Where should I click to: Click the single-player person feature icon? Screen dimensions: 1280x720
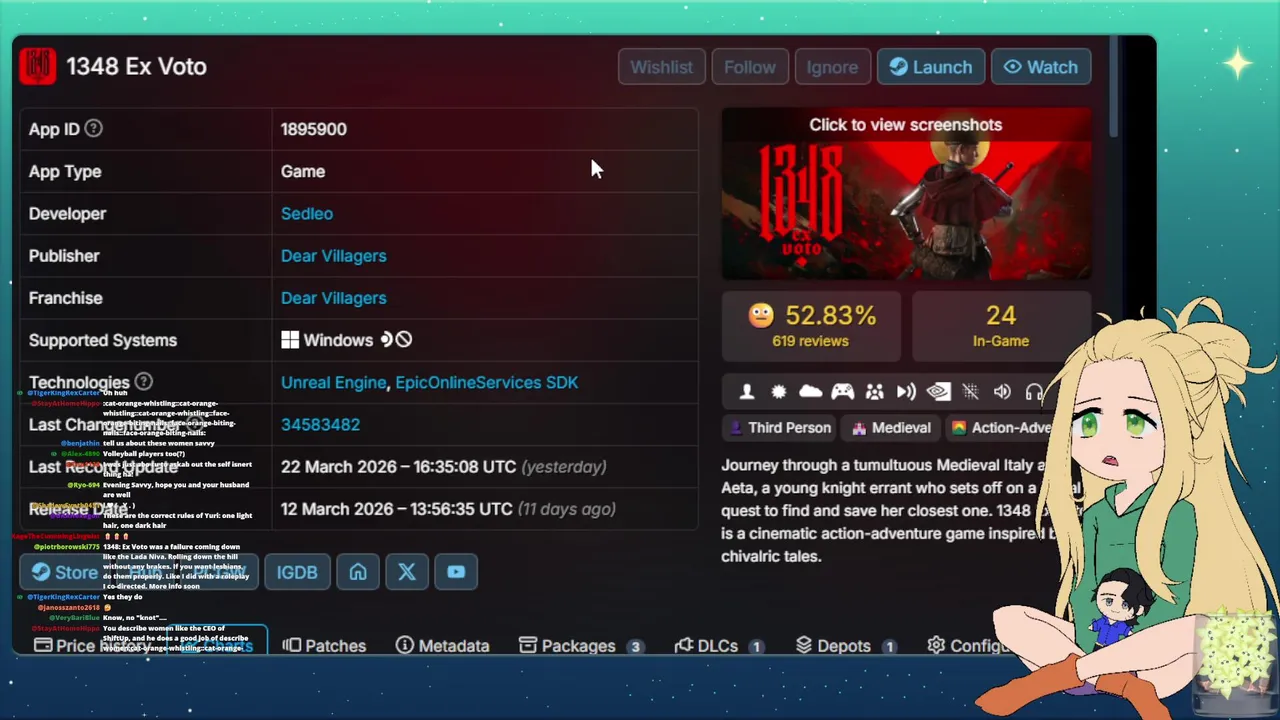click(x=747, y=392)
